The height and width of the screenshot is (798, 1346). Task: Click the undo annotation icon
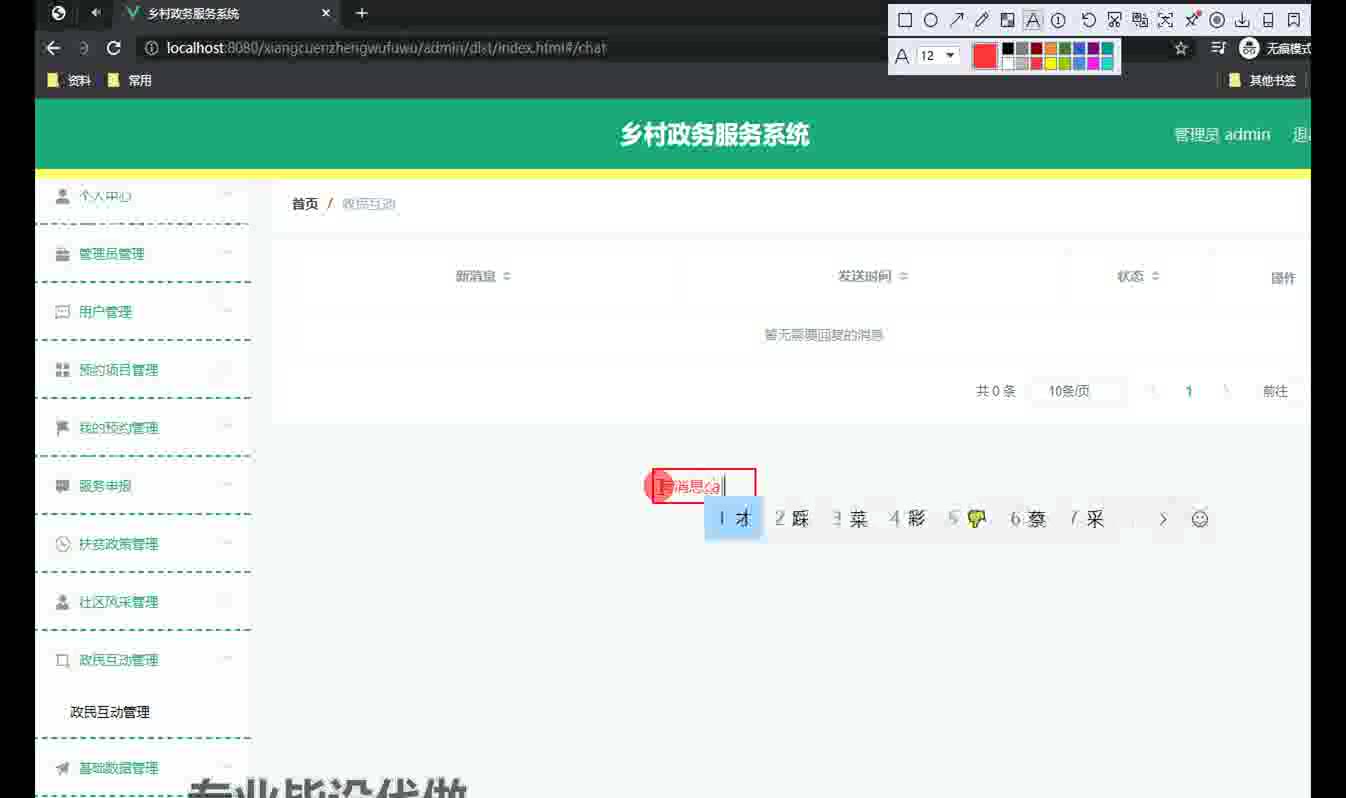(1088, 20)
